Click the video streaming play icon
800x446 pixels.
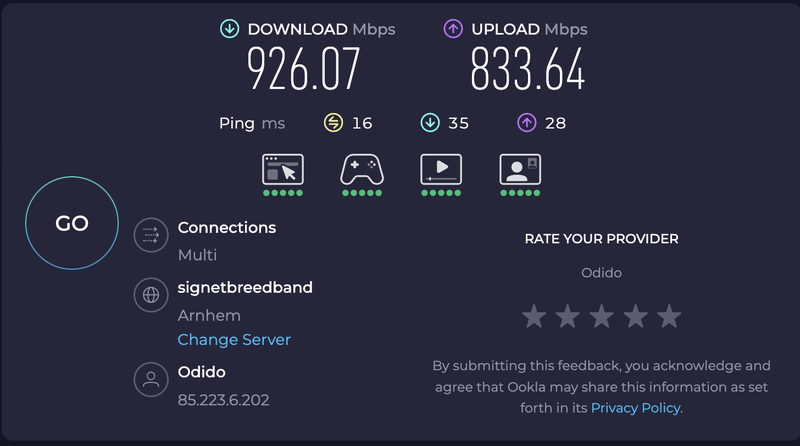pos(441,169)
